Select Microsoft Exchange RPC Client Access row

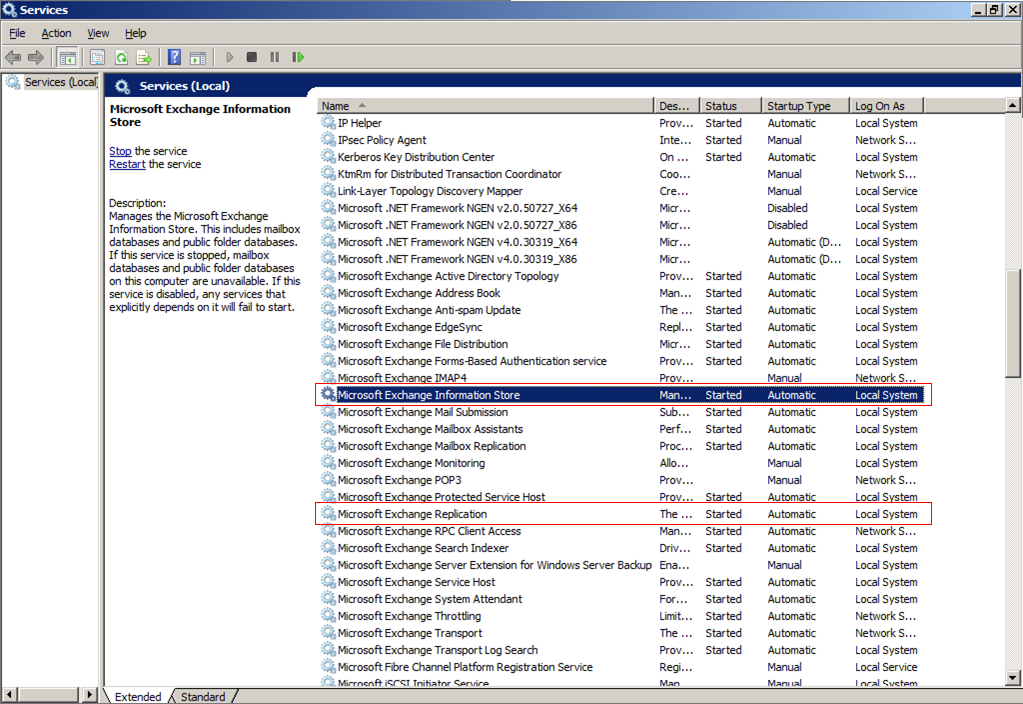pos(622,530)
